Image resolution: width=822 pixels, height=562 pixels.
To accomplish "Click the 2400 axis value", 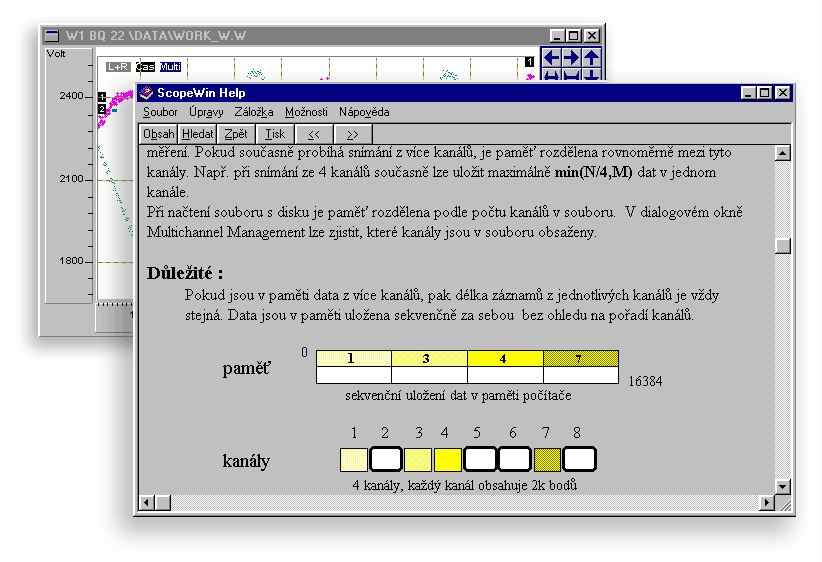I will 71,96.
